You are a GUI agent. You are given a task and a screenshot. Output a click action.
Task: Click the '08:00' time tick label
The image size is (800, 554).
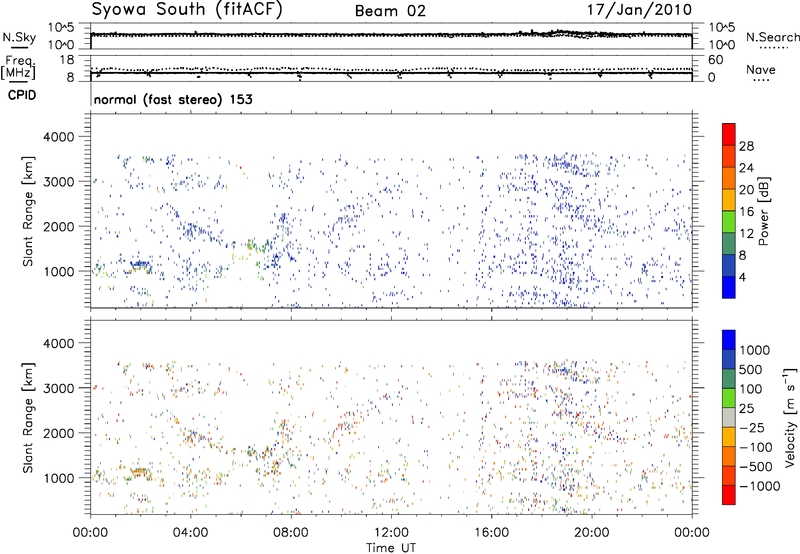pos(291,533)
